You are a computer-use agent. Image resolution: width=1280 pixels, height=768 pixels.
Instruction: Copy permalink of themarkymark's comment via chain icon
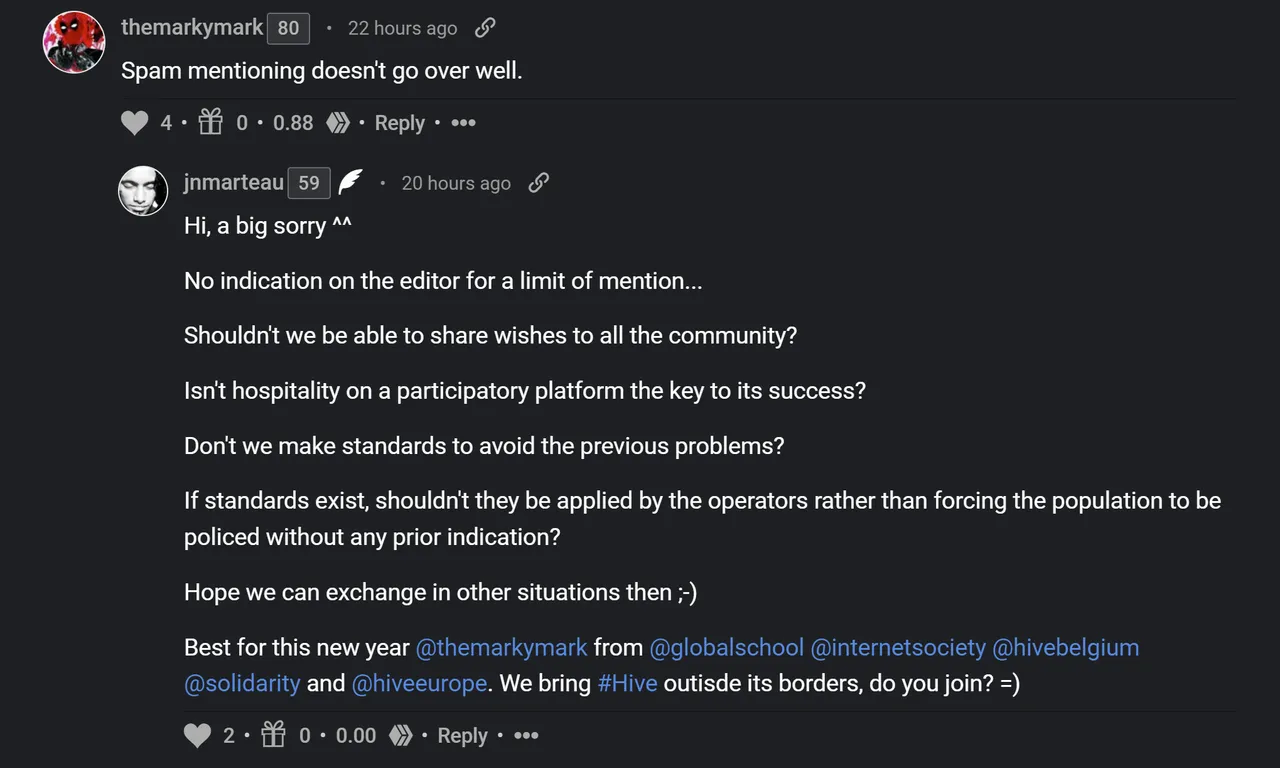pyautogui.click(x=485, y=28)
